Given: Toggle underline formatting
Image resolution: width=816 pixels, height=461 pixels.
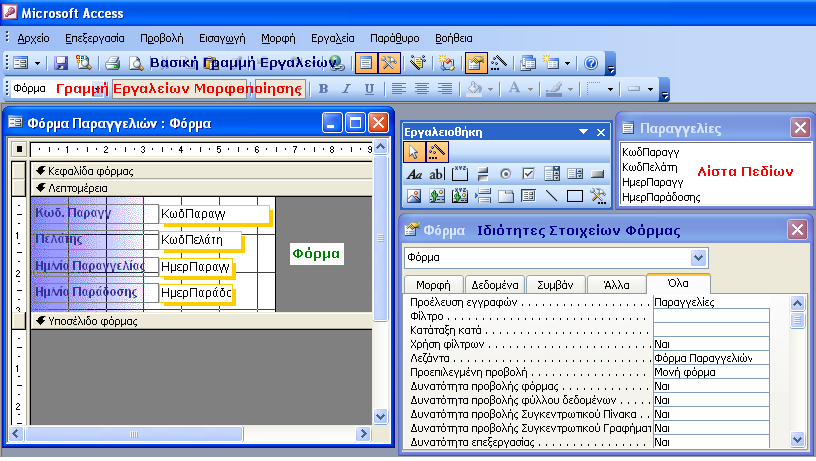Looking at the screenshot, I should [x=369, y=89].
